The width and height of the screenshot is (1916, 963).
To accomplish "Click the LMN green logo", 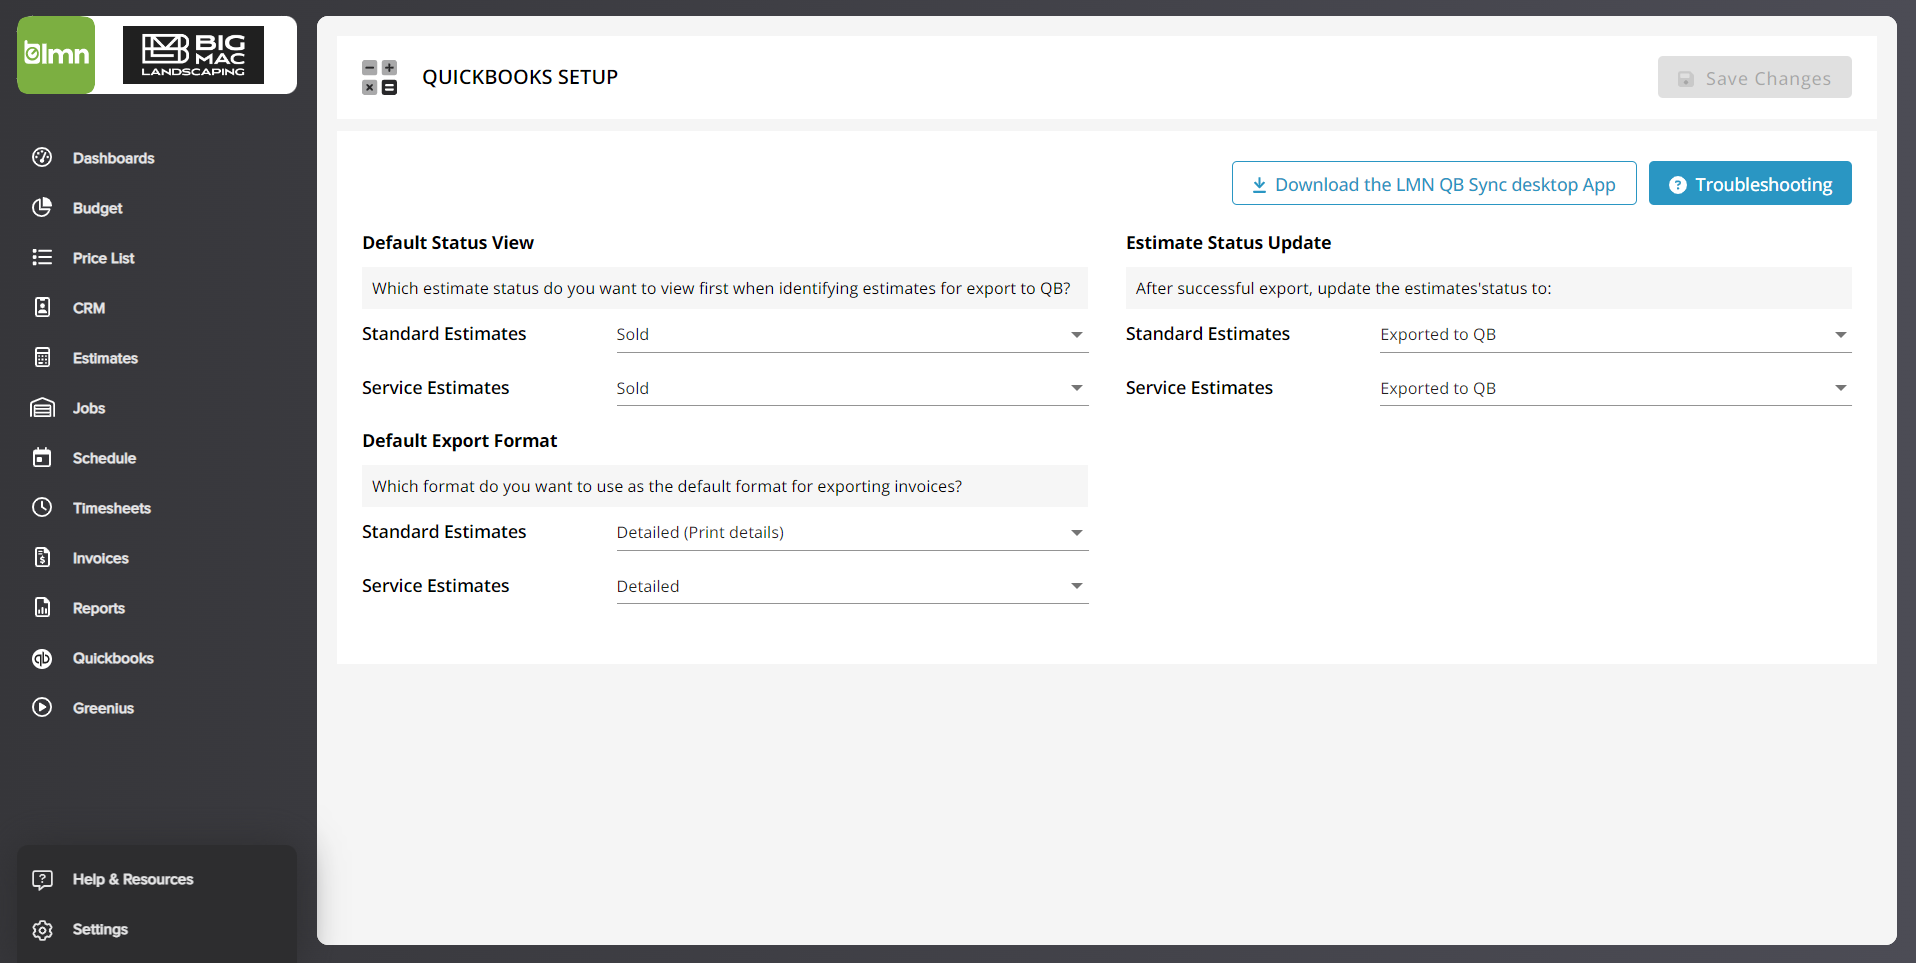I will [x=56, y=55].
